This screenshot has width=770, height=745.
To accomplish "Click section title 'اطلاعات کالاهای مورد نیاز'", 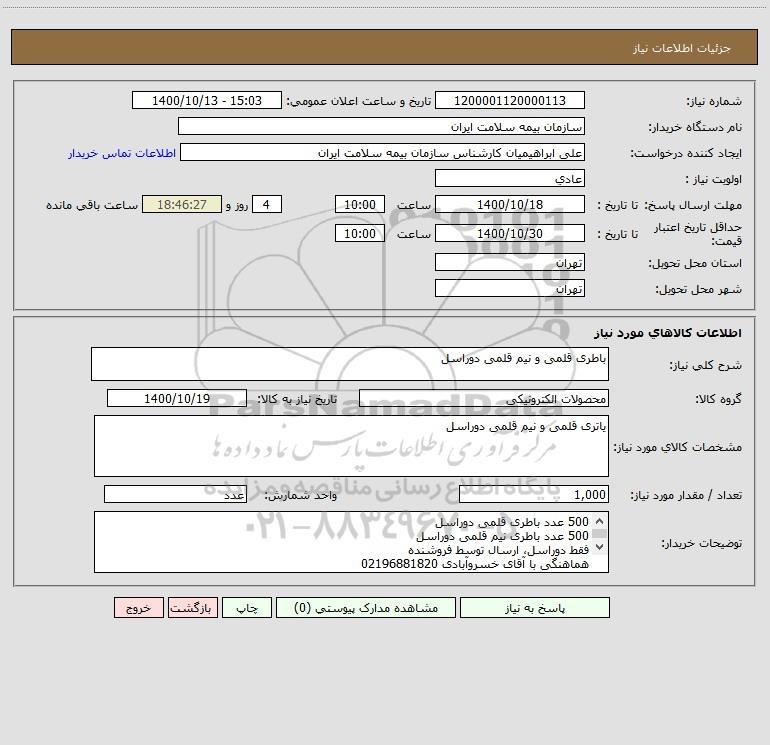I will (667, 333).
